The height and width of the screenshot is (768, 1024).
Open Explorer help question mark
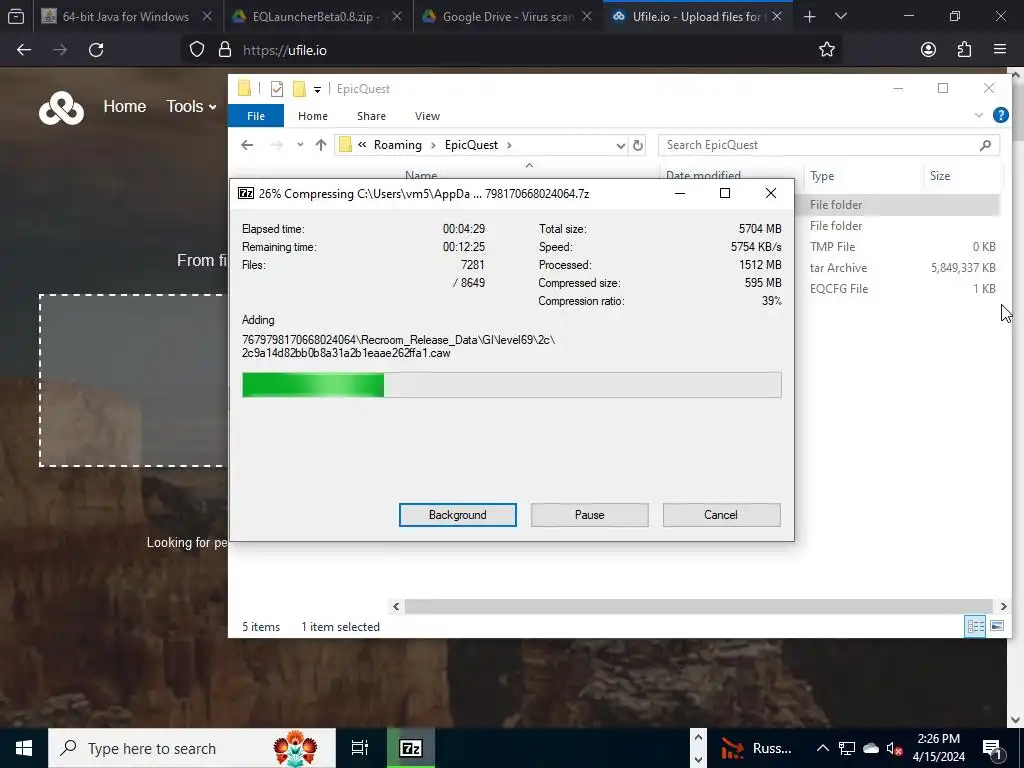click(1000, 116)
